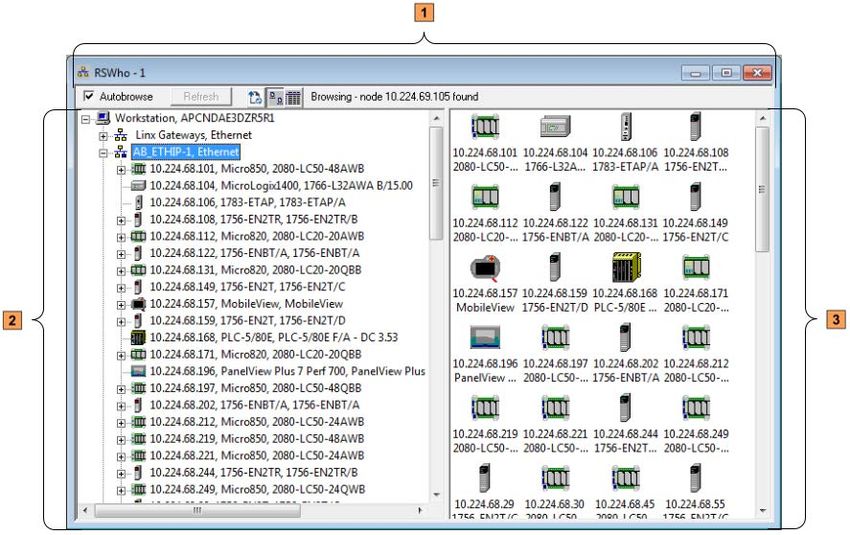Click the Refresh button
The width and height of the screenshot is (850, 535).
[201, 96]
